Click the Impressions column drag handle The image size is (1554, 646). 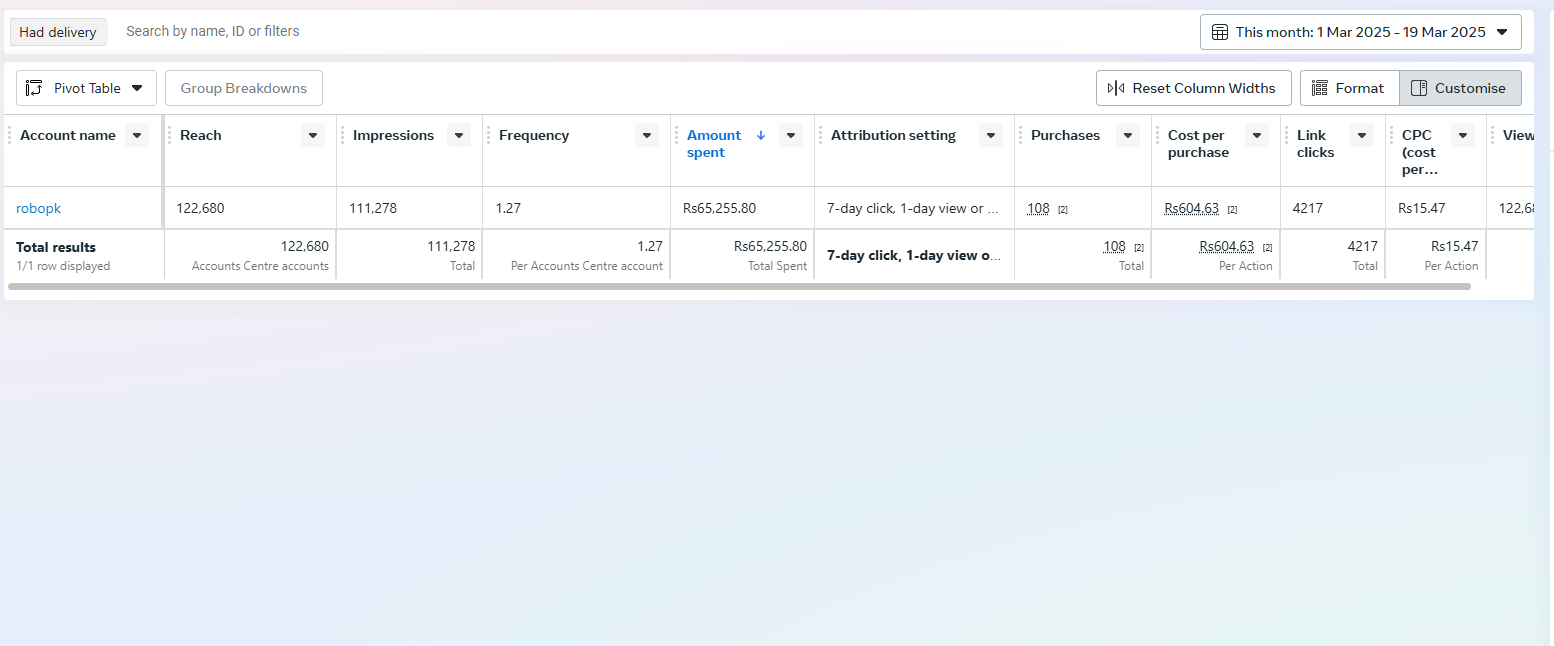(x=342, y=135)
